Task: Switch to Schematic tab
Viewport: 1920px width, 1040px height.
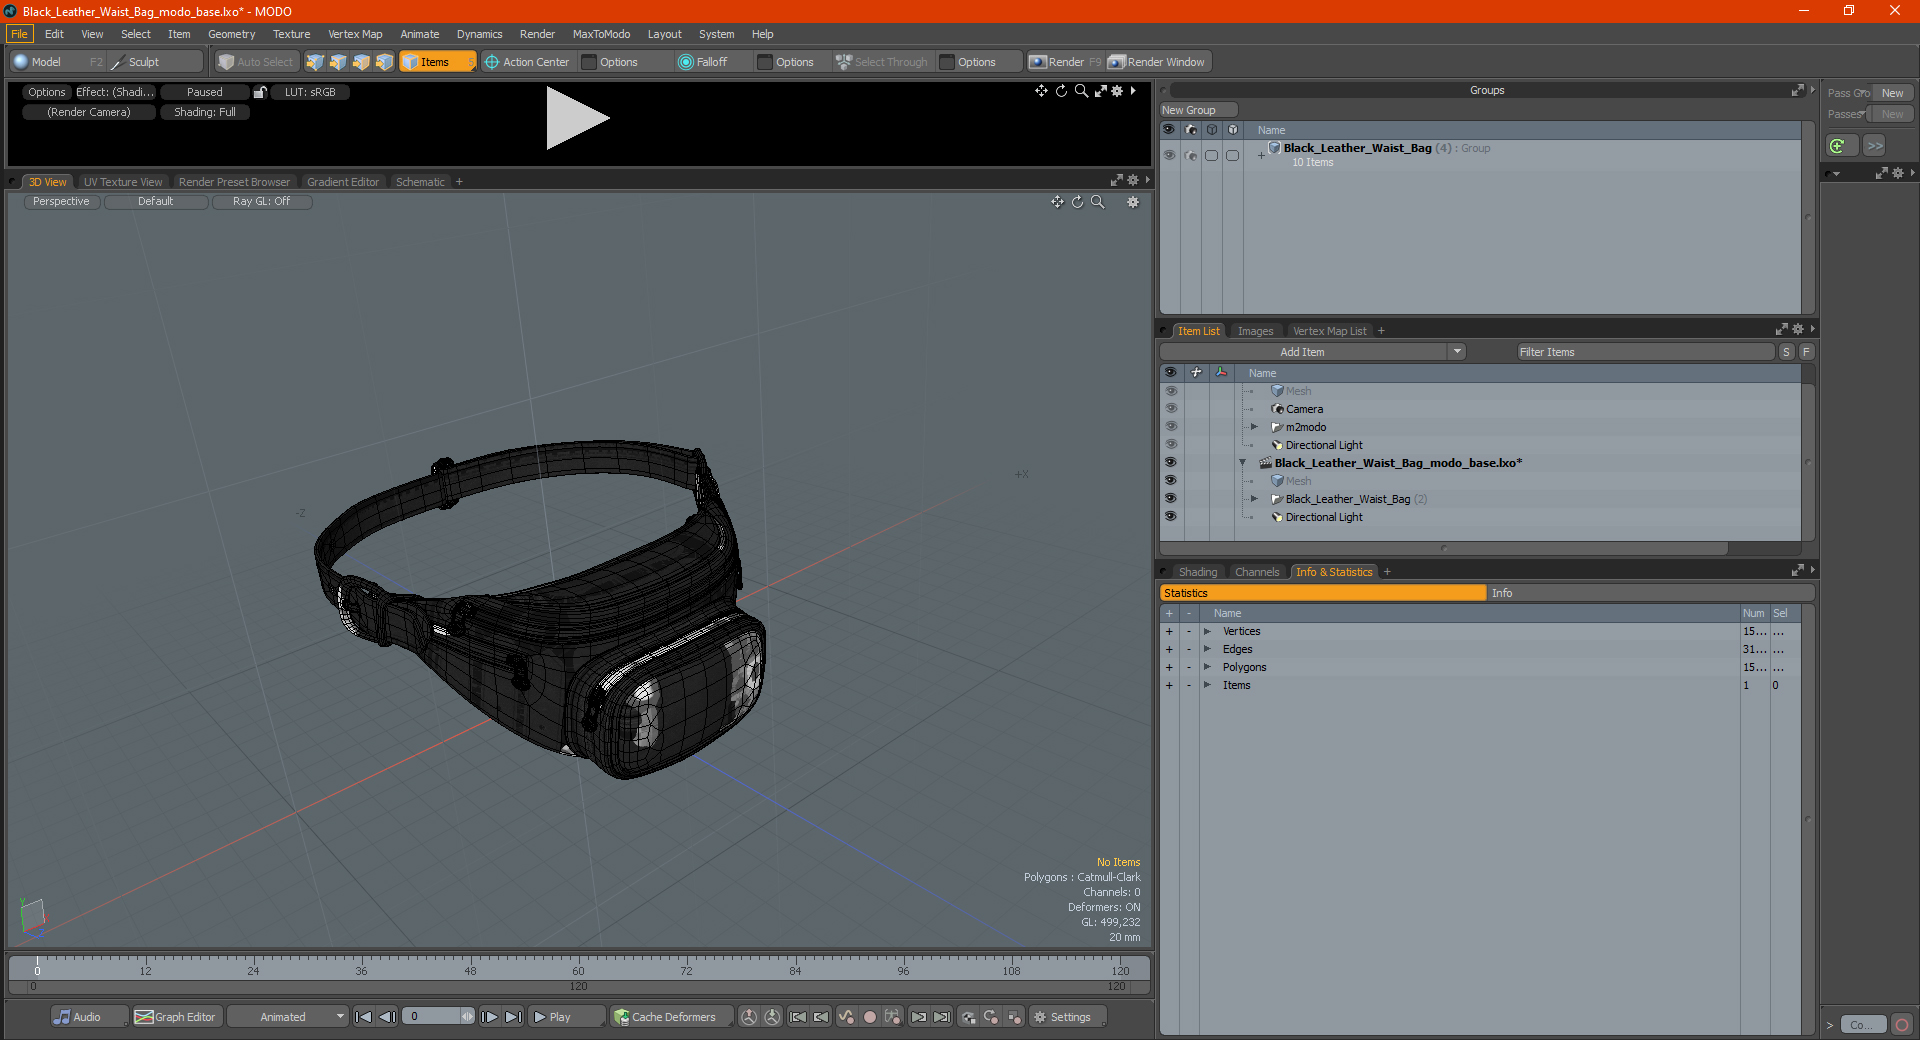Action: point(420,182)
